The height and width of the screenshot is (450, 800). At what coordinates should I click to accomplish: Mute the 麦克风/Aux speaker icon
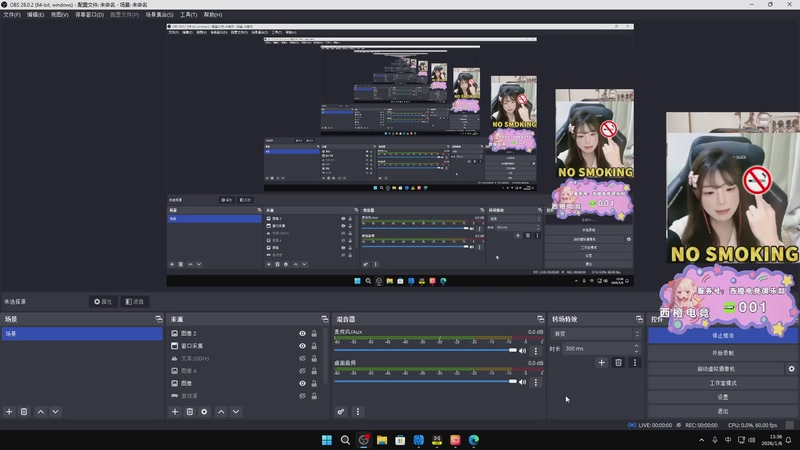click(522, 351)
